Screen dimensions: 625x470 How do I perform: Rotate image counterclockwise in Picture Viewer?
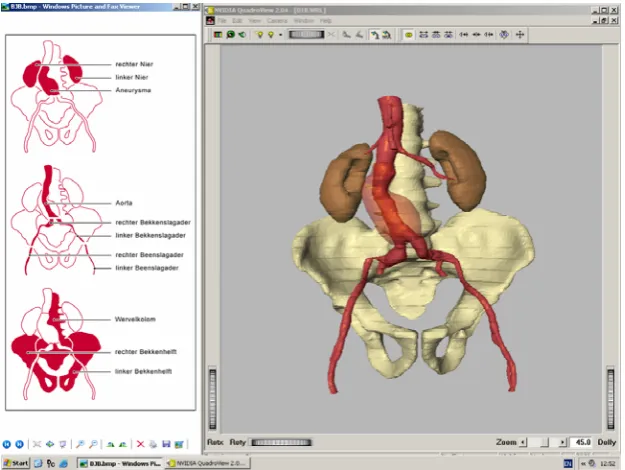123,444
